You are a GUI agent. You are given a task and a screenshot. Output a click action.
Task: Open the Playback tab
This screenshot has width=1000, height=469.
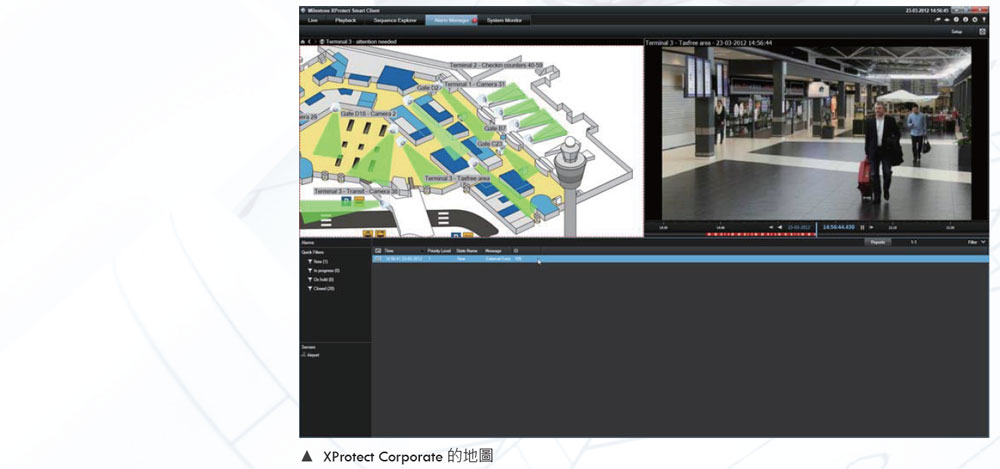pos(345,20)
